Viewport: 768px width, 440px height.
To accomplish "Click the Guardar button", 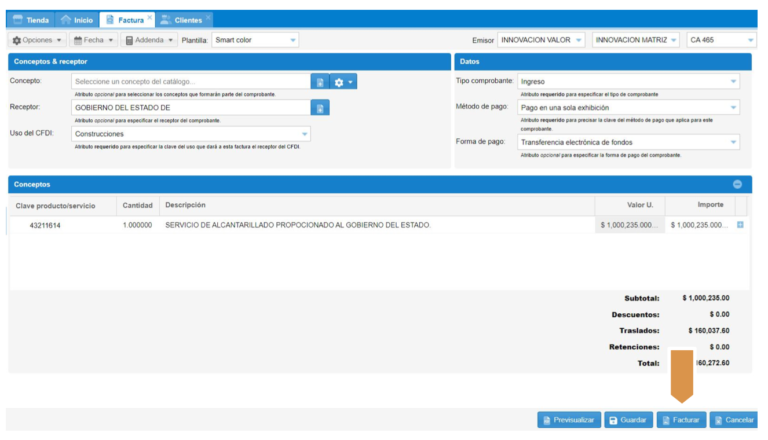I will click(627, 420).
